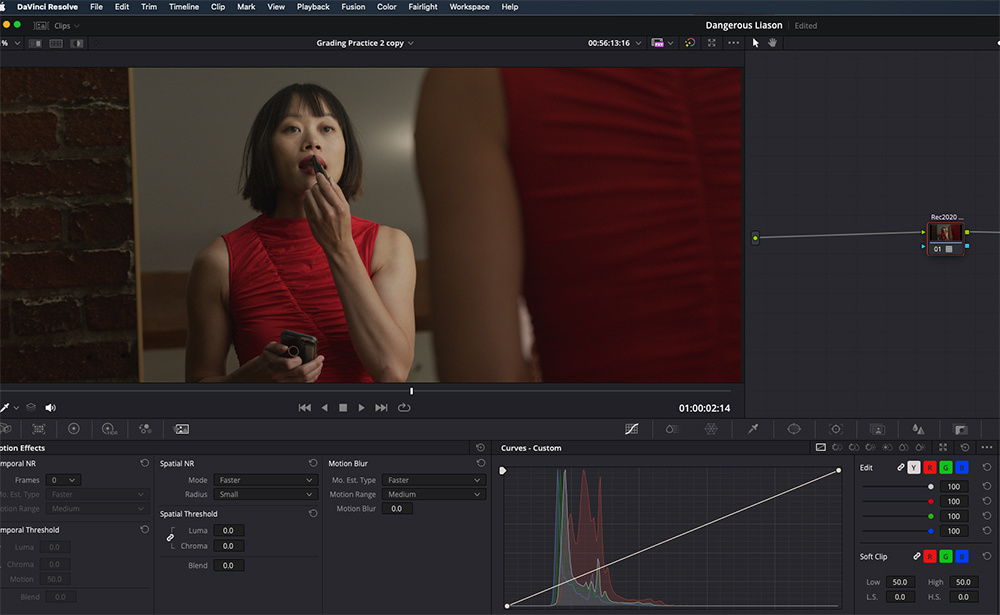The height and width of the screenshot is (615, 1000).
Task: Open the Workspace menu
Action: (469, 7)
